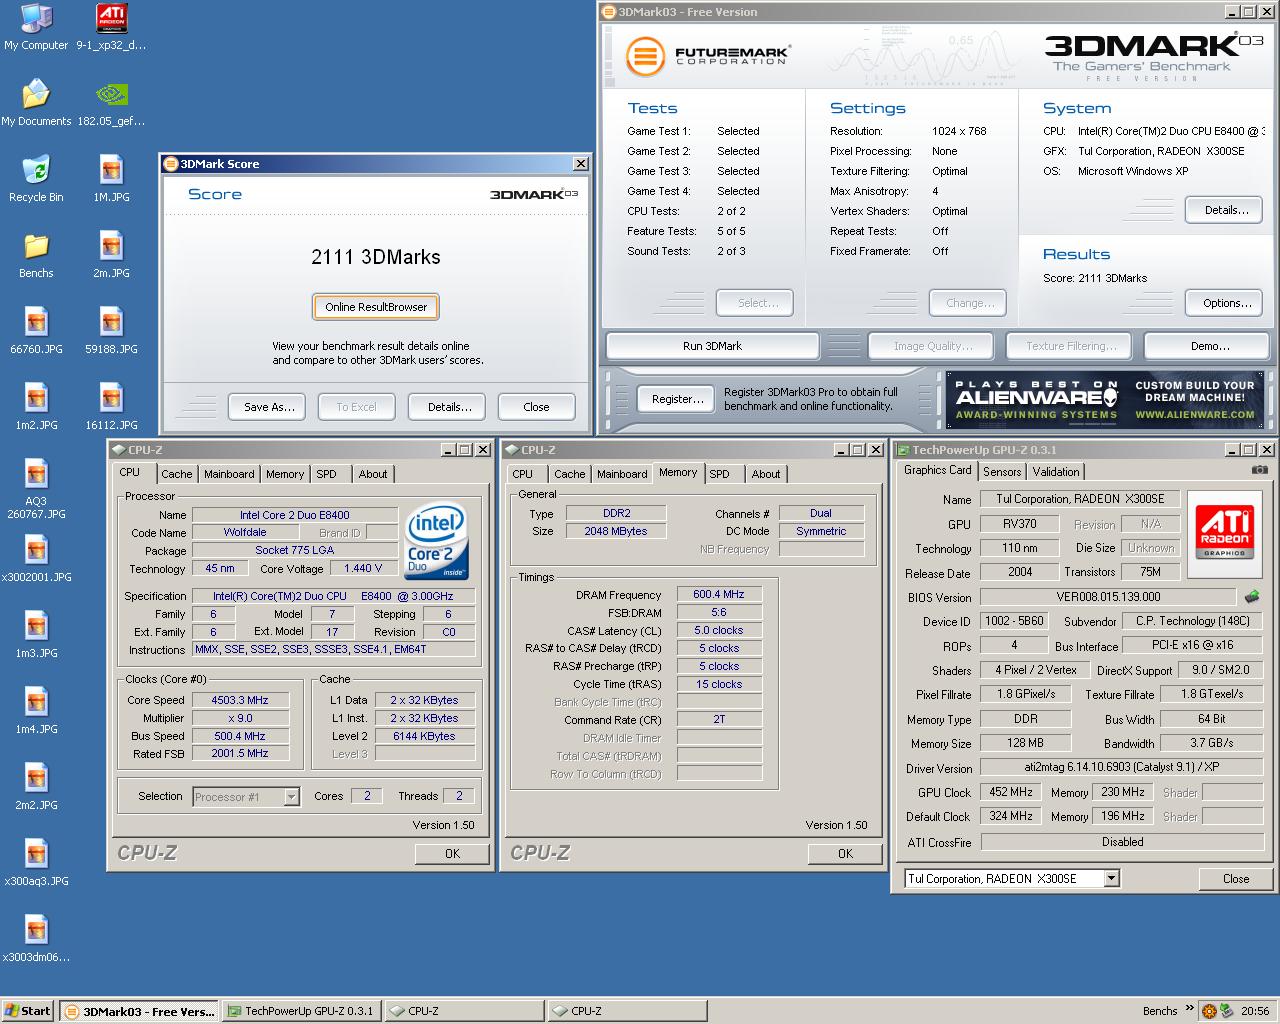
Task: Click the last CPU-Z taskbar button
Action: click(626, 1011)
